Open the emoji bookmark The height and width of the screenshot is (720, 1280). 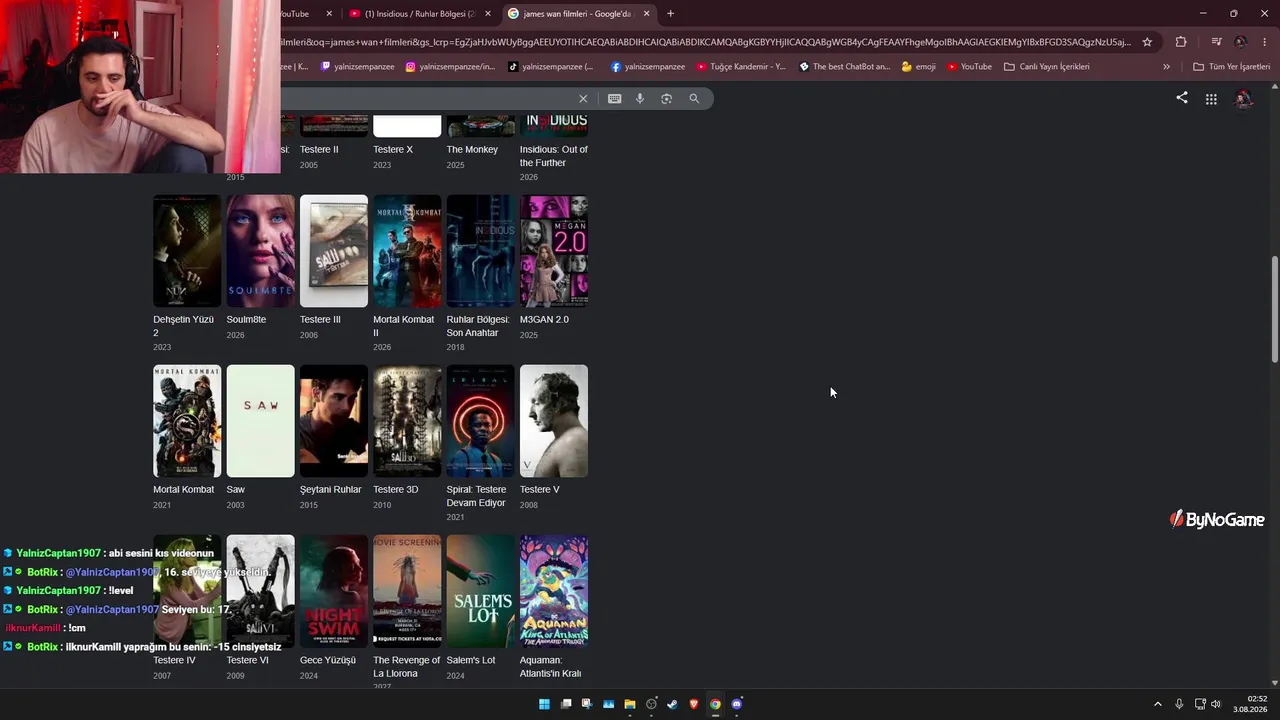[x=919, y=67]
